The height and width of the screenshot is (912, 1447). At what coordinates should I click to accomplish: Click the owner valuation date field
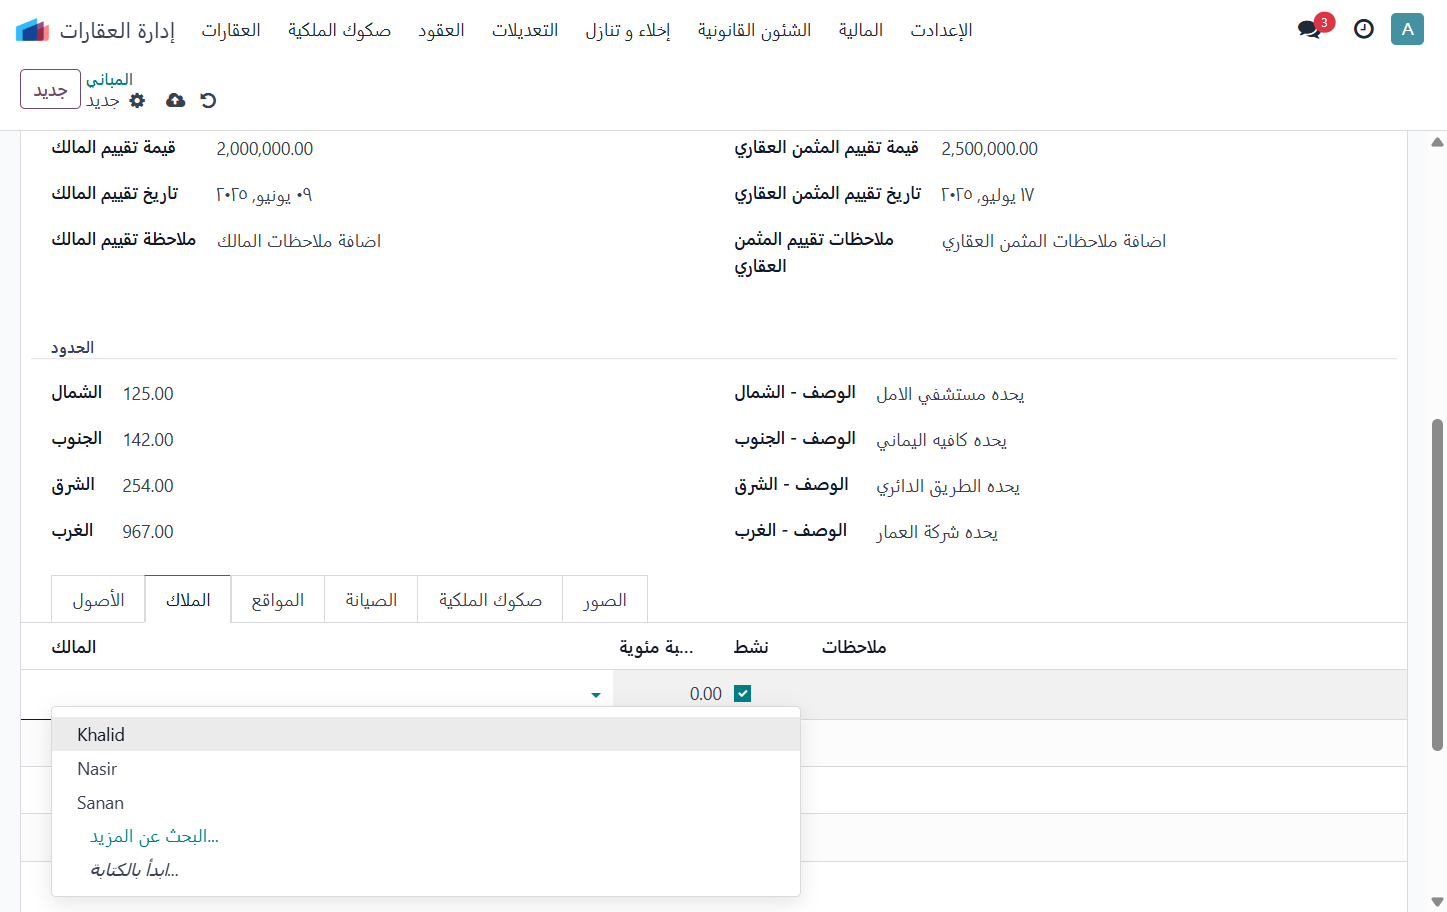coord(264,195)
